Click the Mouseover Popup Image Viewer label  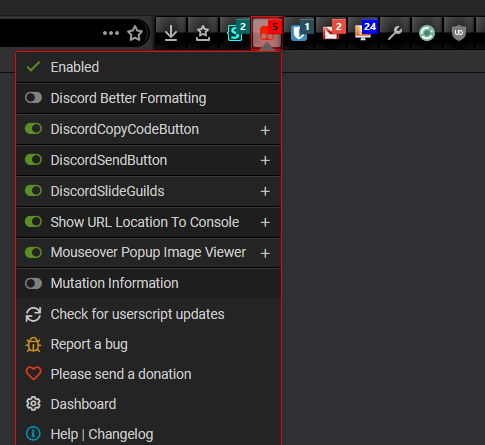point(148,253)
